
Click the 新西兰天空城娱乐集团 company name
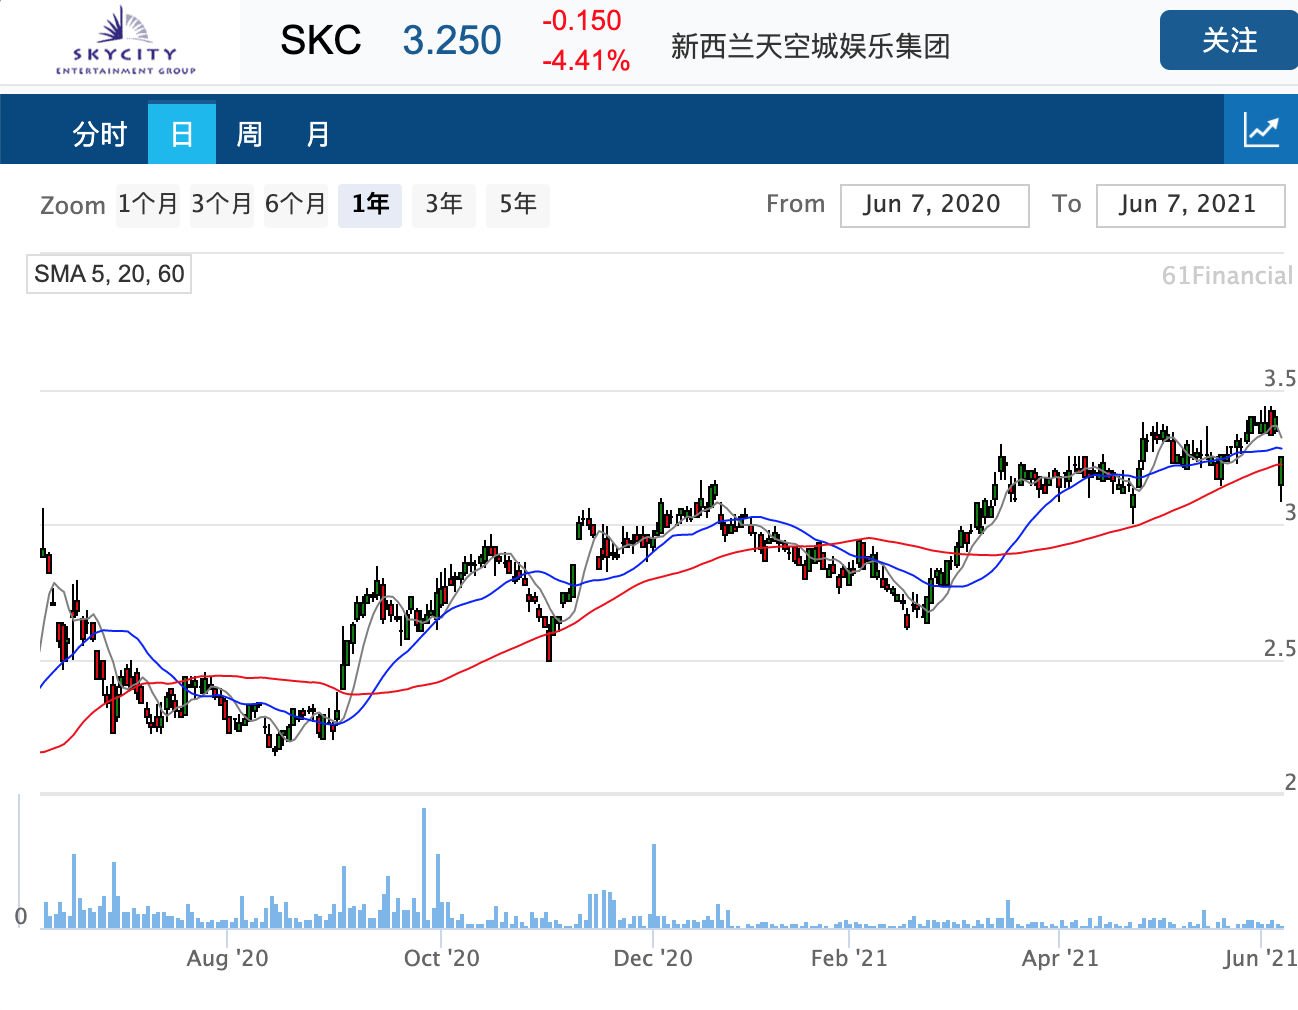pyautogui.click(x=810, y=46)
